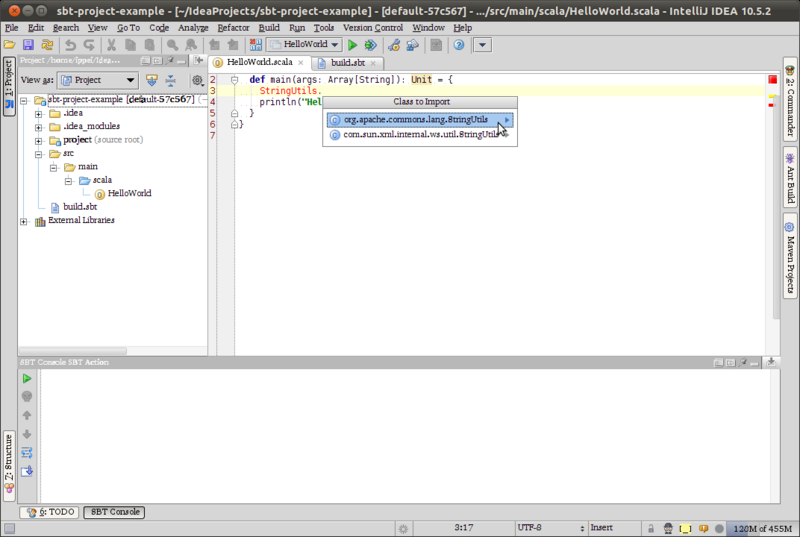This screenshot has height=537, width=800.
Task: Open Replace with the toolbar icon
Action: 191,45
